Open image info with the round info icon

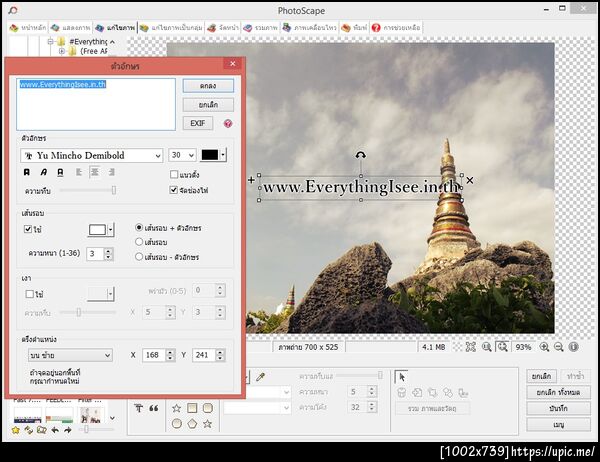point(573,347)
